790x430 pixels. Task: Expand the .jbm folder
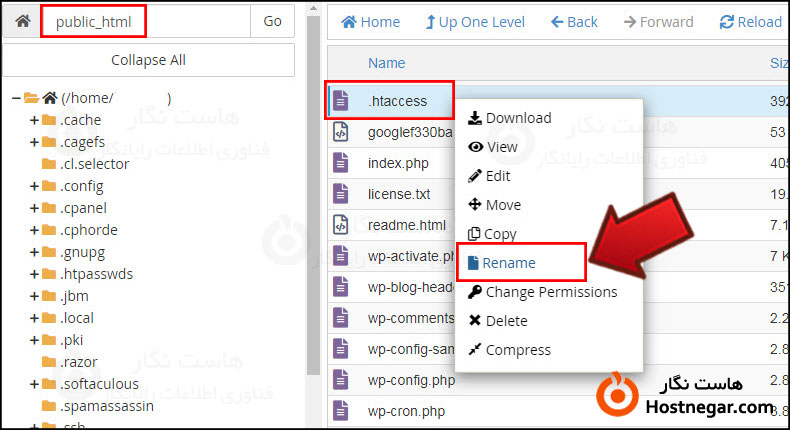34,296
